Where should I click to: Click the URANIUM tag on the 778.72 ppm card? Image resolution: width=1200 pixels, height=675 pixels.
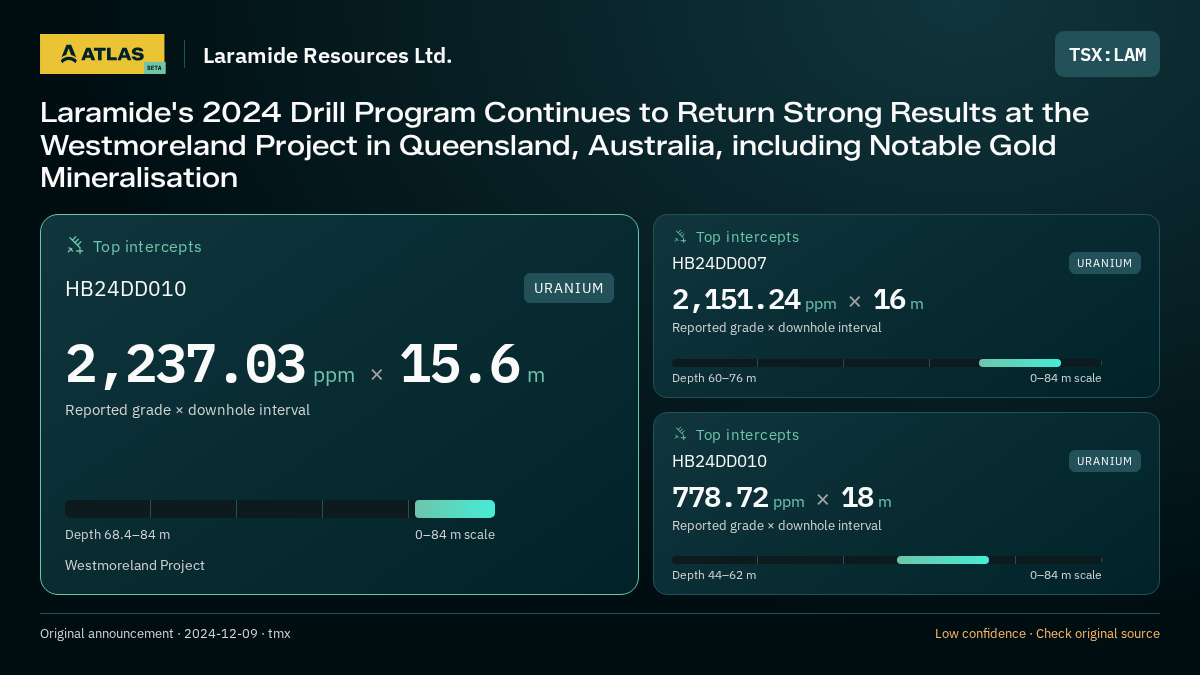click(1105, 461)
